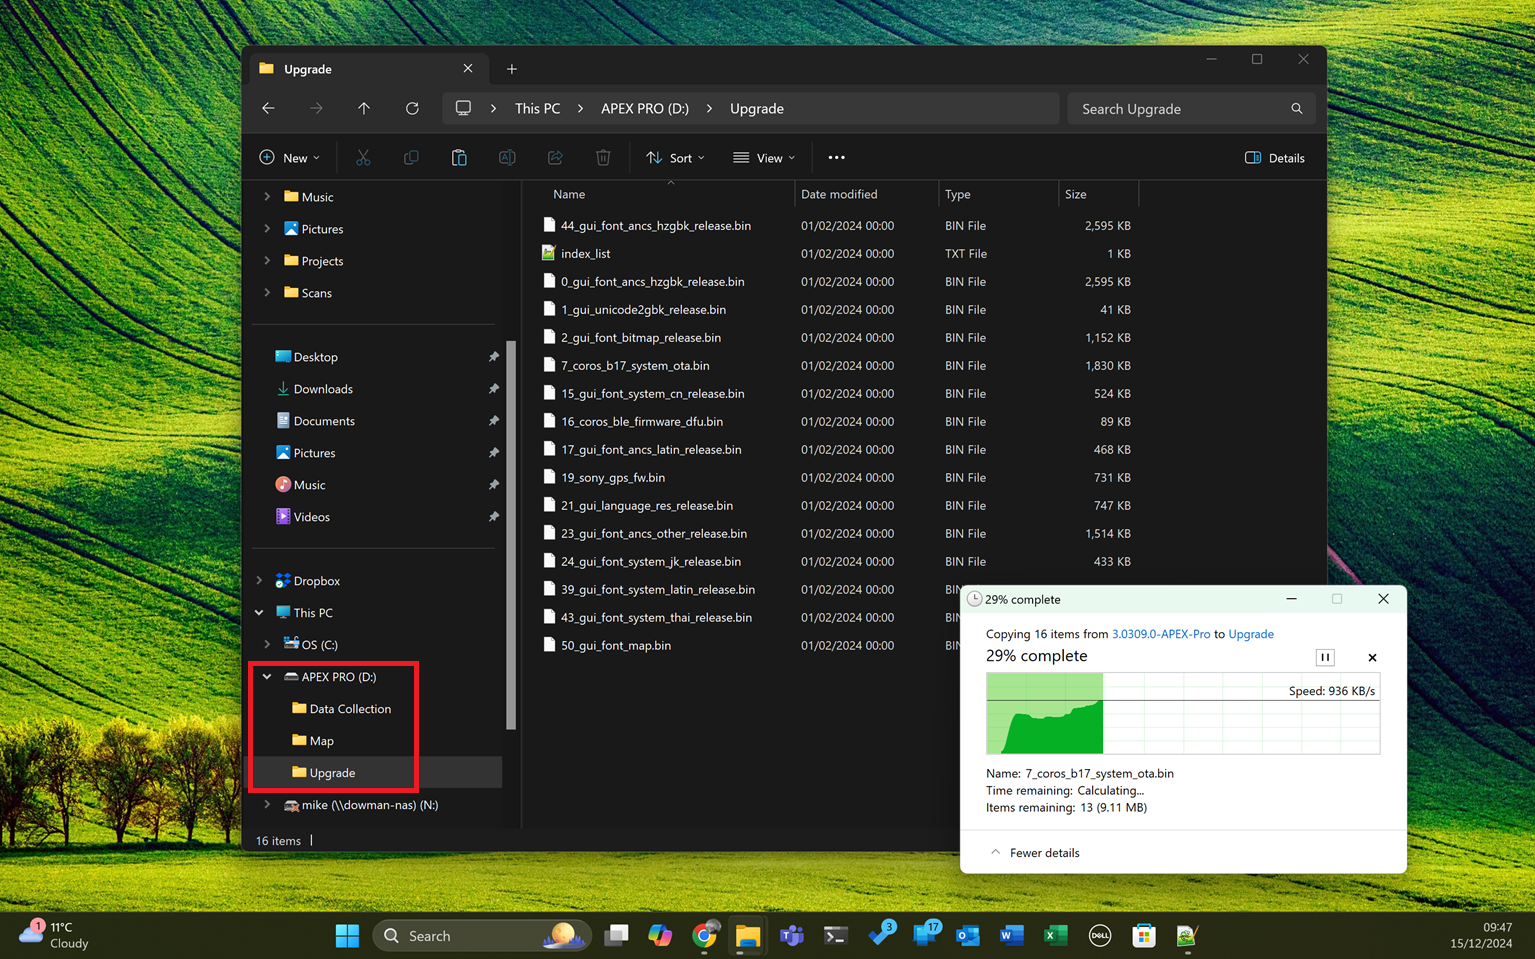The width and height of the screenshot is (1535, 959).
Task: Select 19_sony_gps_fw.bin file
Action: (x=613, y=478)
